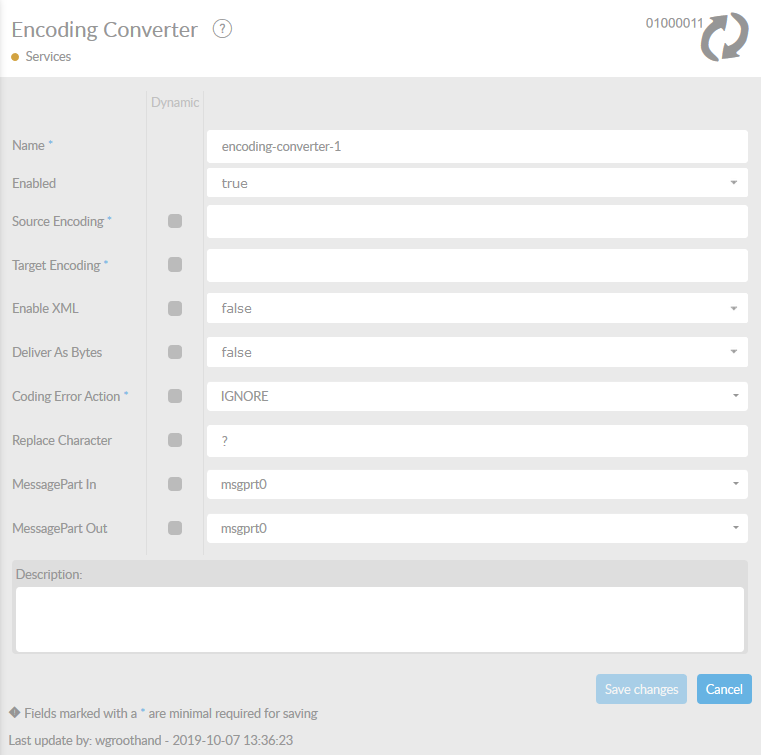Screen dimensions: 761x755
Task: Open the Coding Error Action dropdown
Action: point(477,396)
